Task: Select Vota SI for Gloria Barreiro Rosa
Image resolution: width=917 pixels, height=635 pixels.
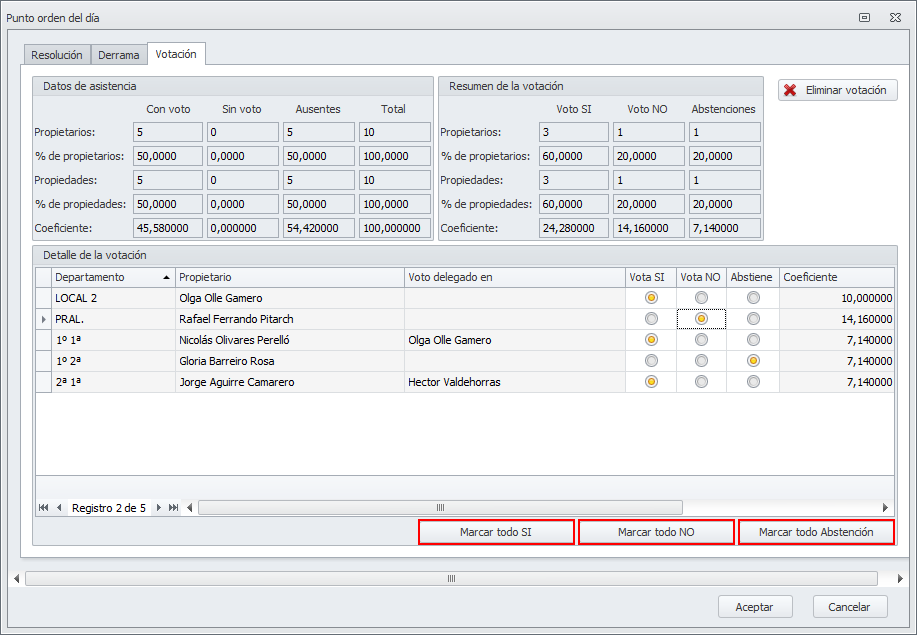Action: pos(651,361)
